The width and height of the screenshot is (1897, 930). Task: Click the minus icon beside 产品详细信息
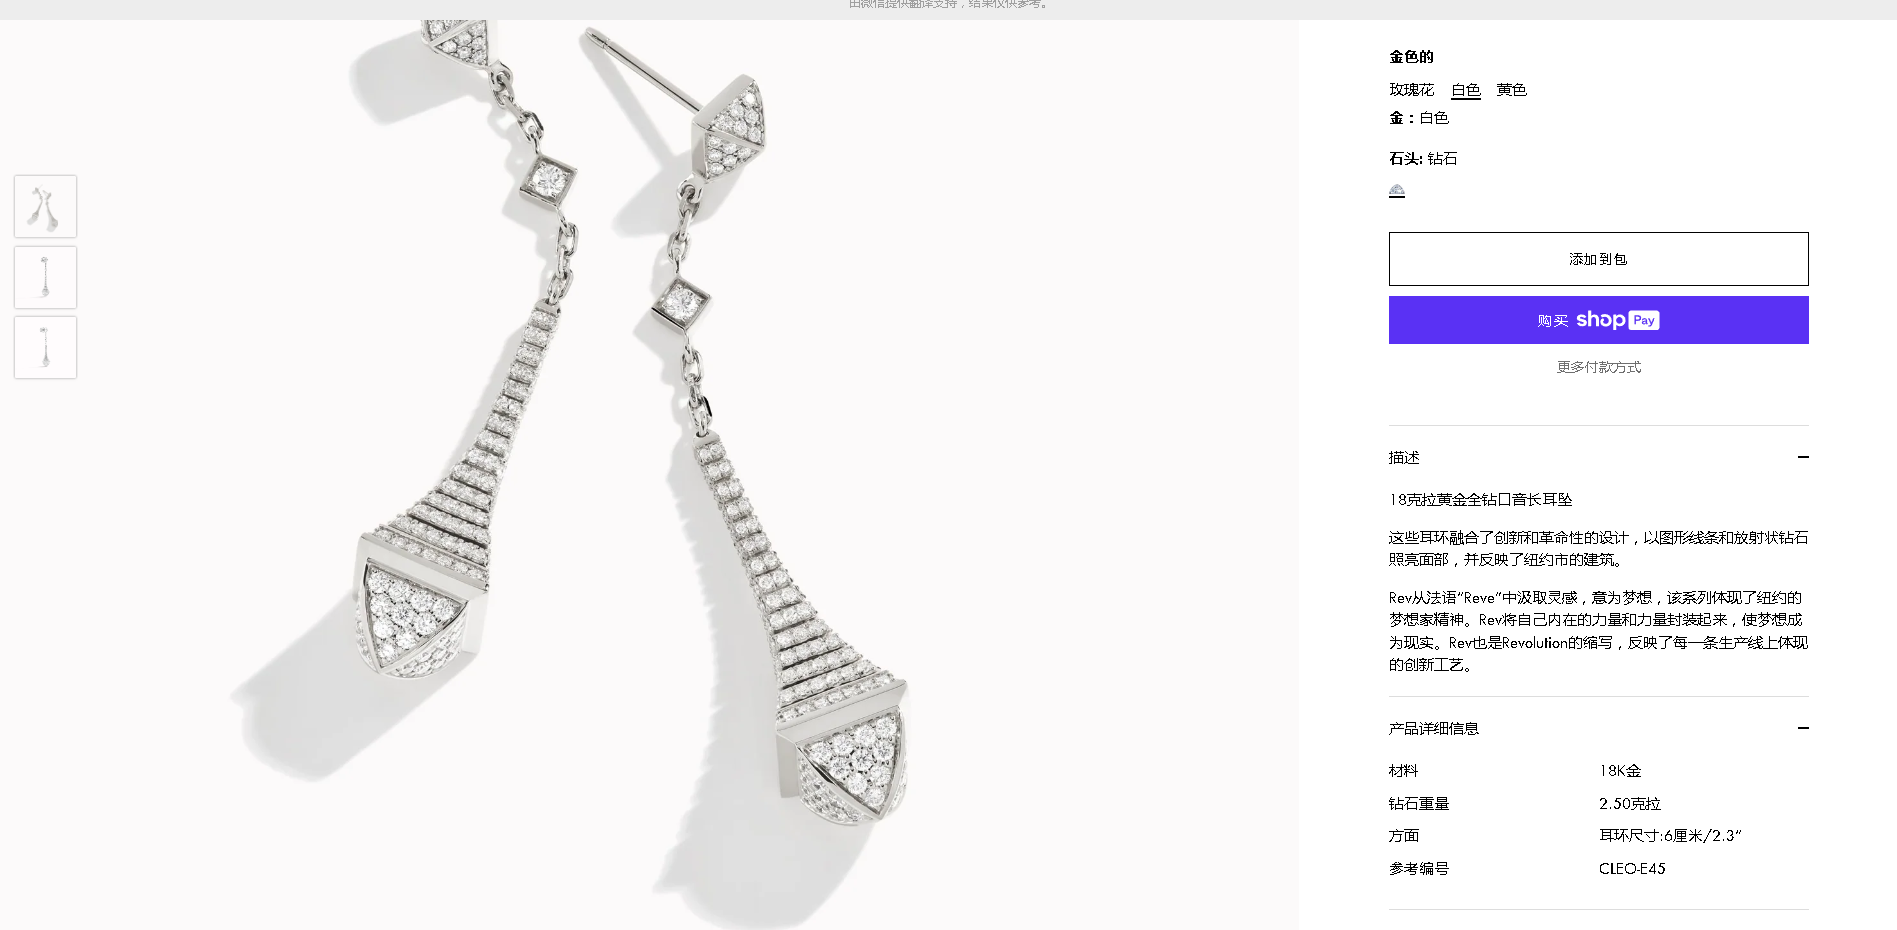coord(1803,728)
